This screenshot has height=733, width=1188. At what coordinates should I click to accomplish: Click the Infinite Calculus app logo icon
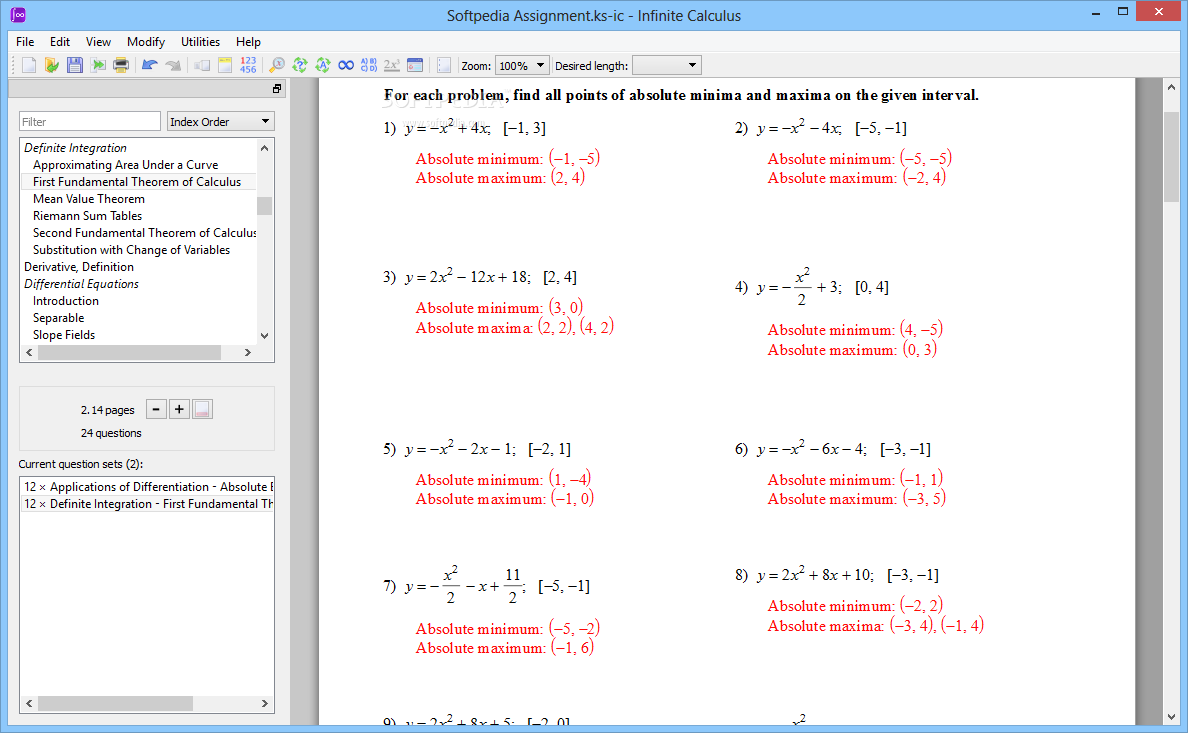18,14
